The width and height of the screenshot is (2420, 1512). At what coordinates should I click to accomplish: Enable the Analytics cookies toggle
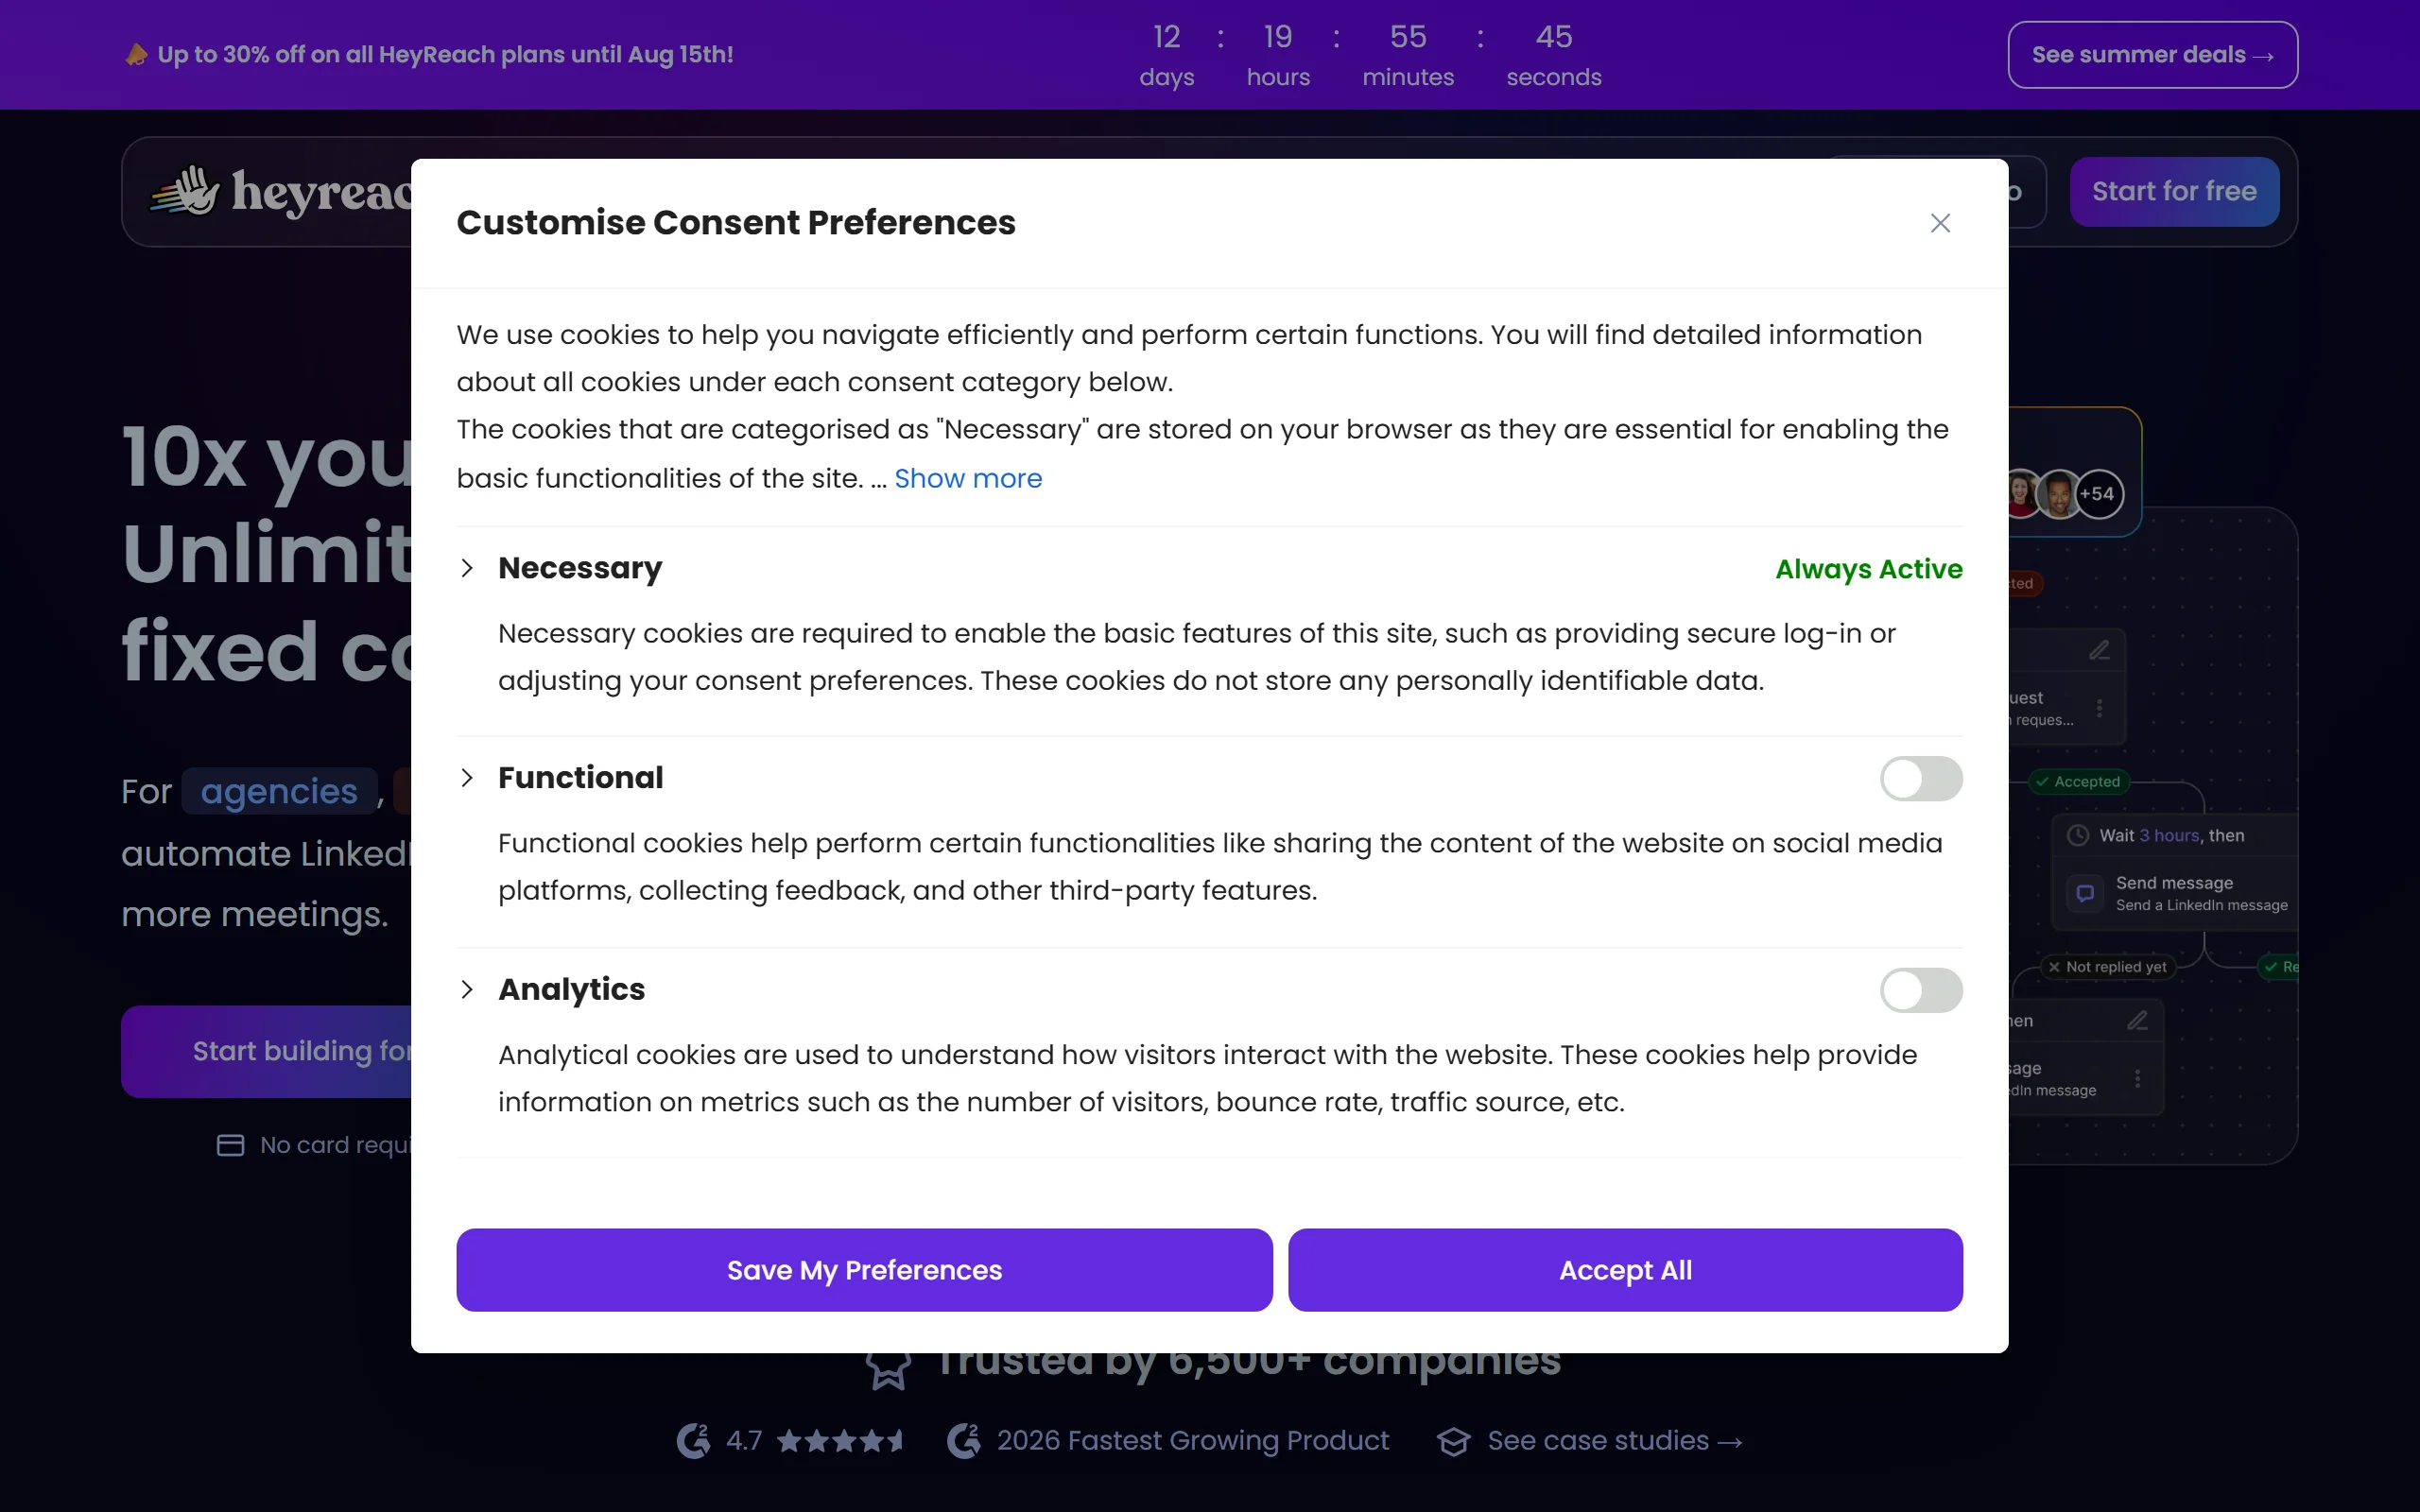point(1921,990)
